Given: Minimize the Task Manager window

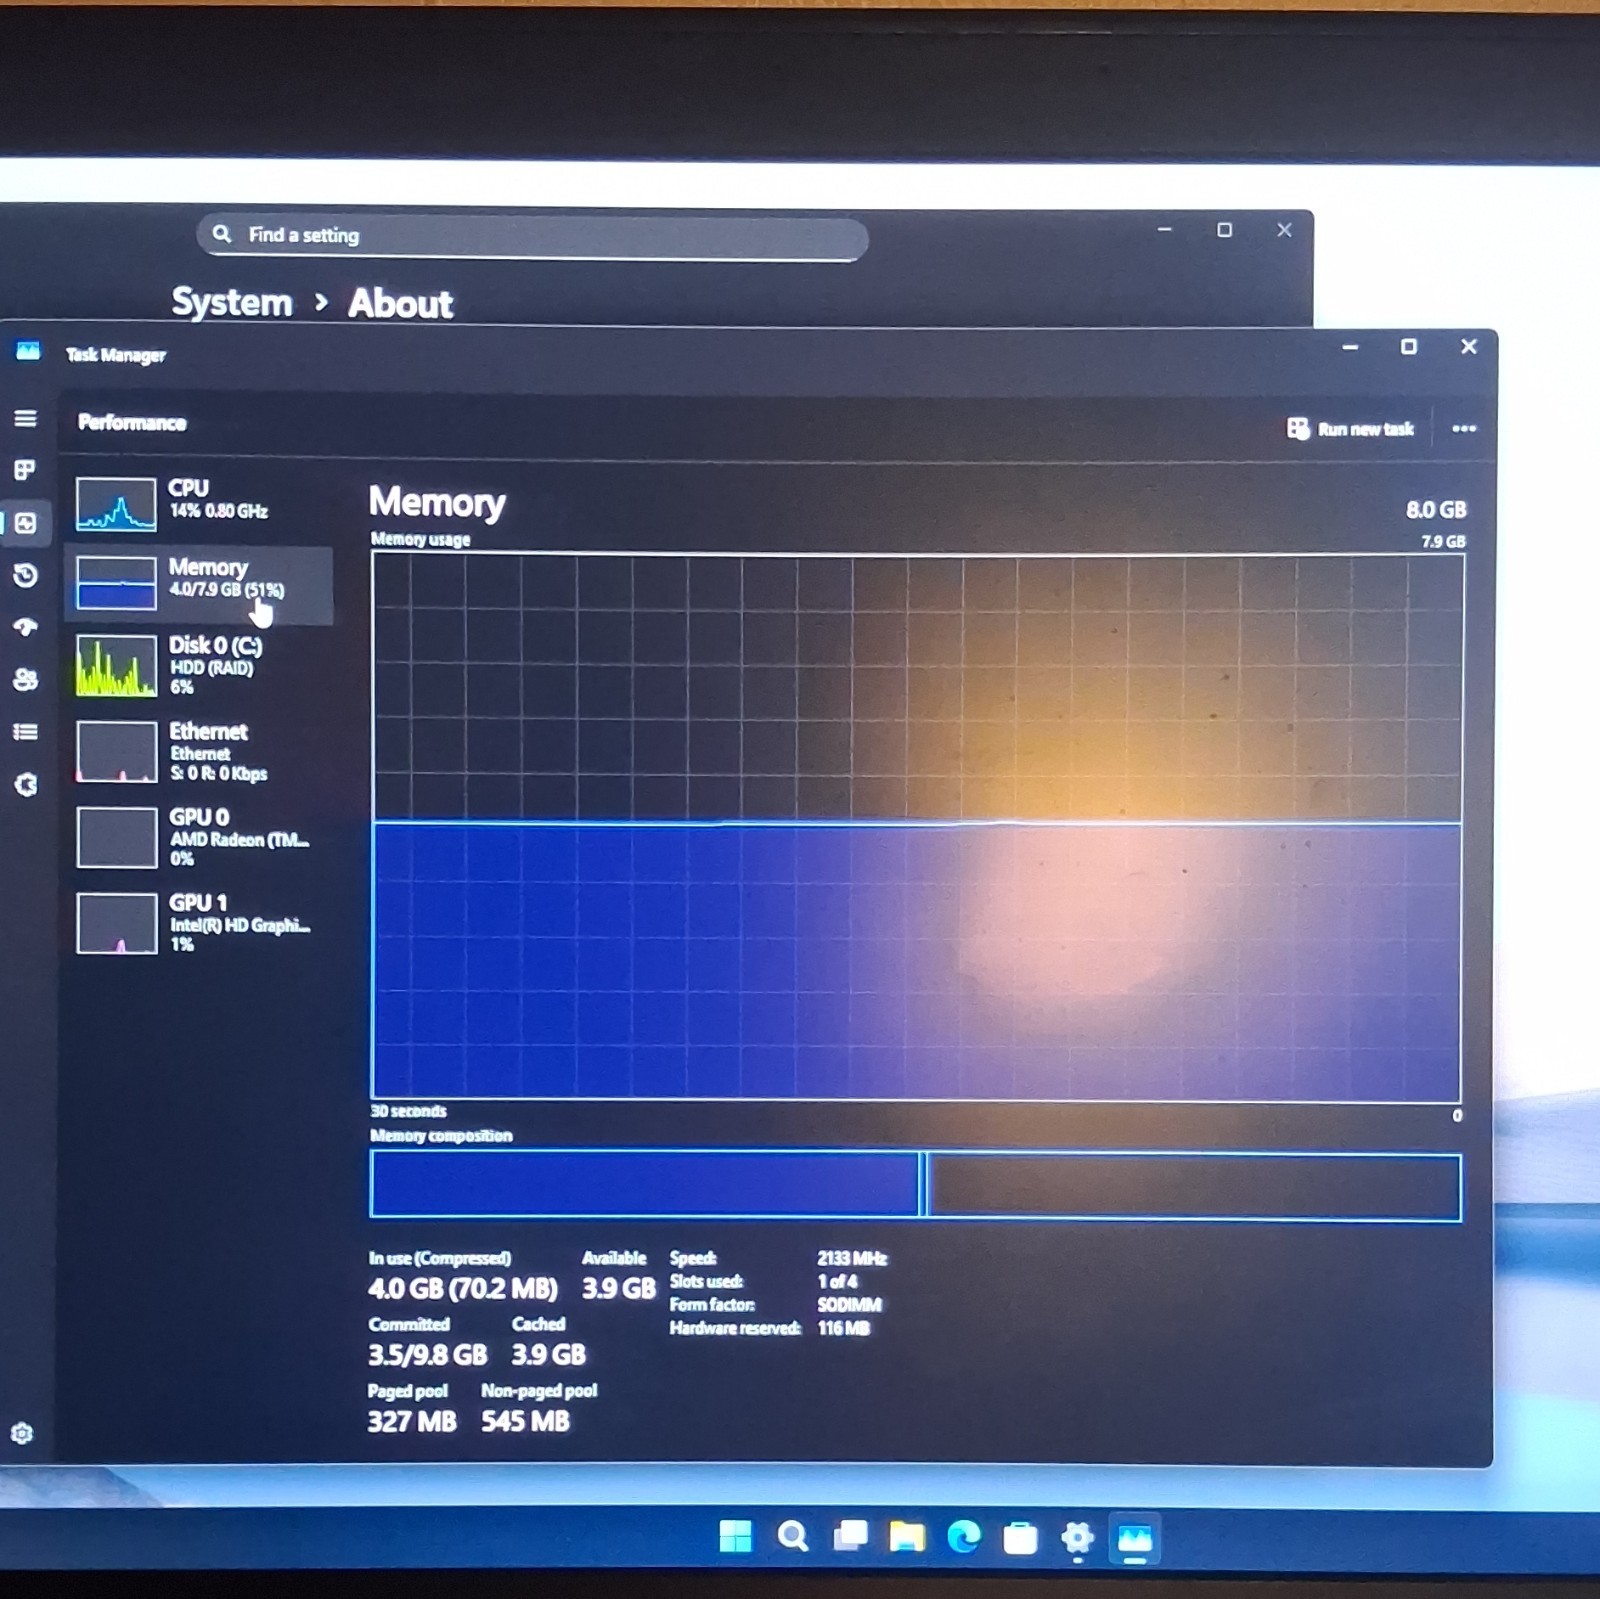Looking at the screenshot, I should pyautogui.click(x=1350, y=347).
